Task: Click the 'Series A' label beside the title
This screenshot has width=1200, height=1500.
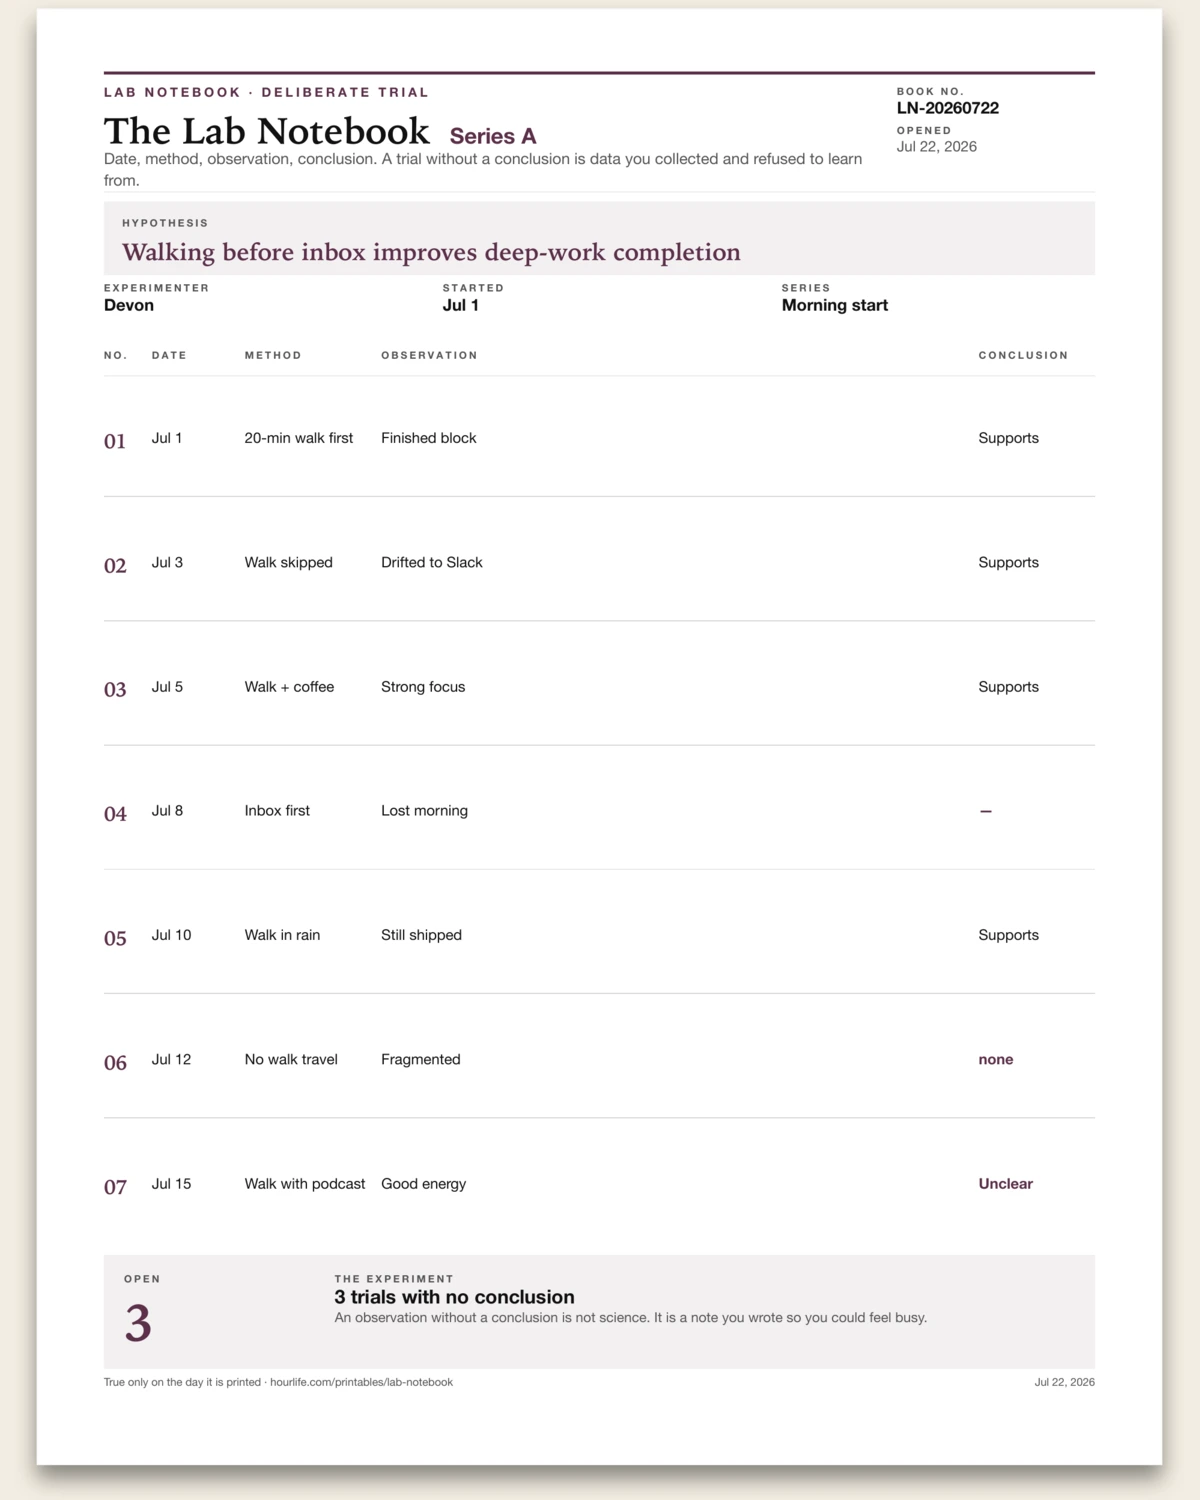Action: (493, 136)
